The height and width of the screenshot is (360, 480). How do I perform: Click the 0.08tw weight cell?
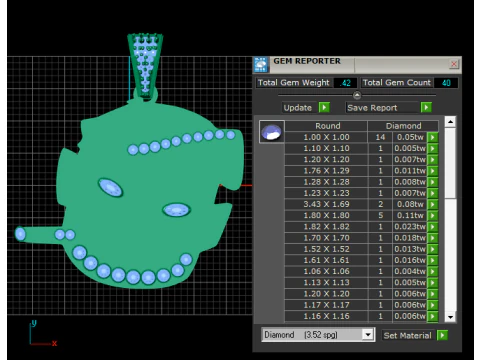(x=410, y=204)
